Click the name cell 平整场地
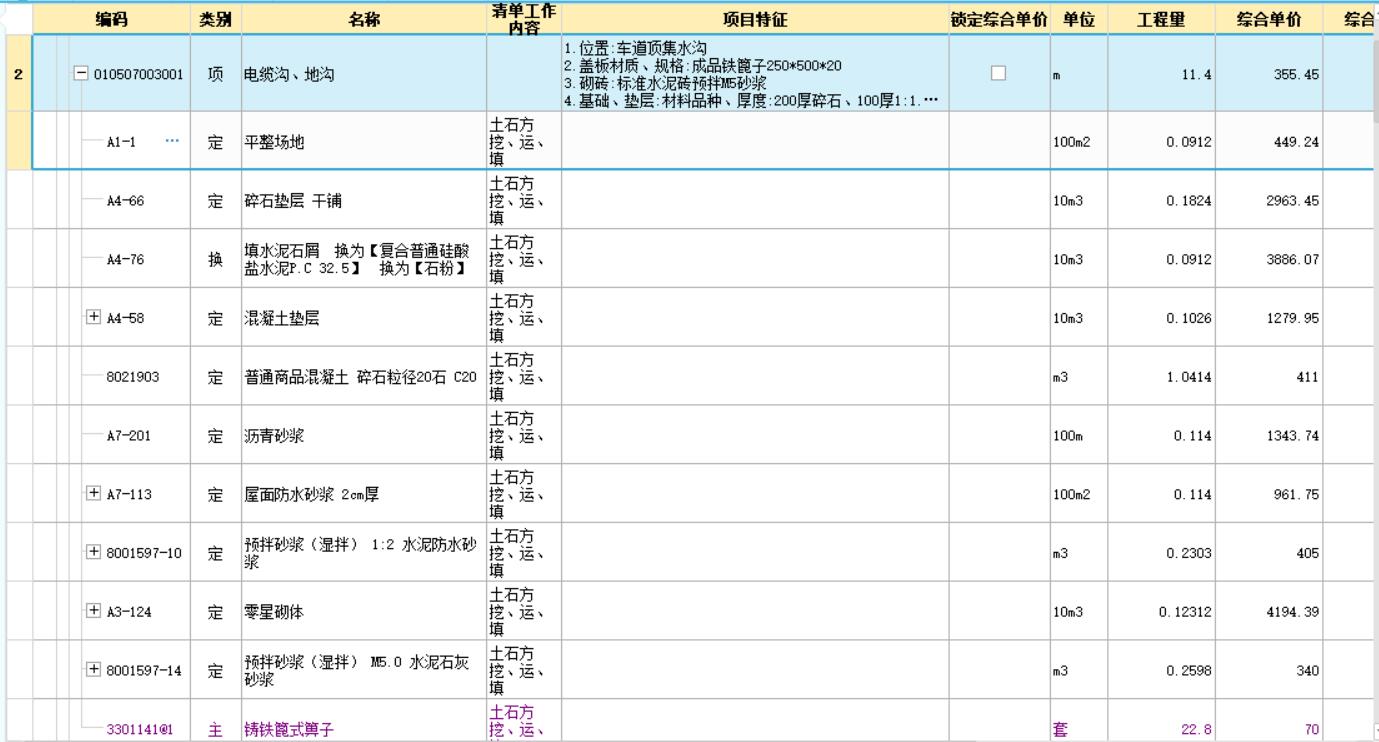Image resolution: width=1379 pixels, height=742 pixels. [x=363, y=142]
